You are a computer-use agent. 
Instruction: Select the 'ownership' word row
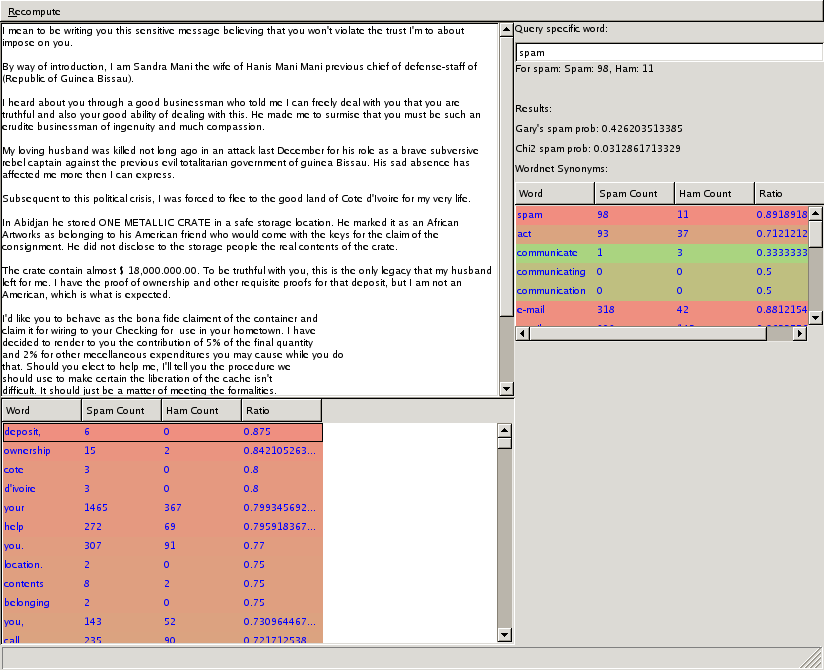click(x=162, y=451)
